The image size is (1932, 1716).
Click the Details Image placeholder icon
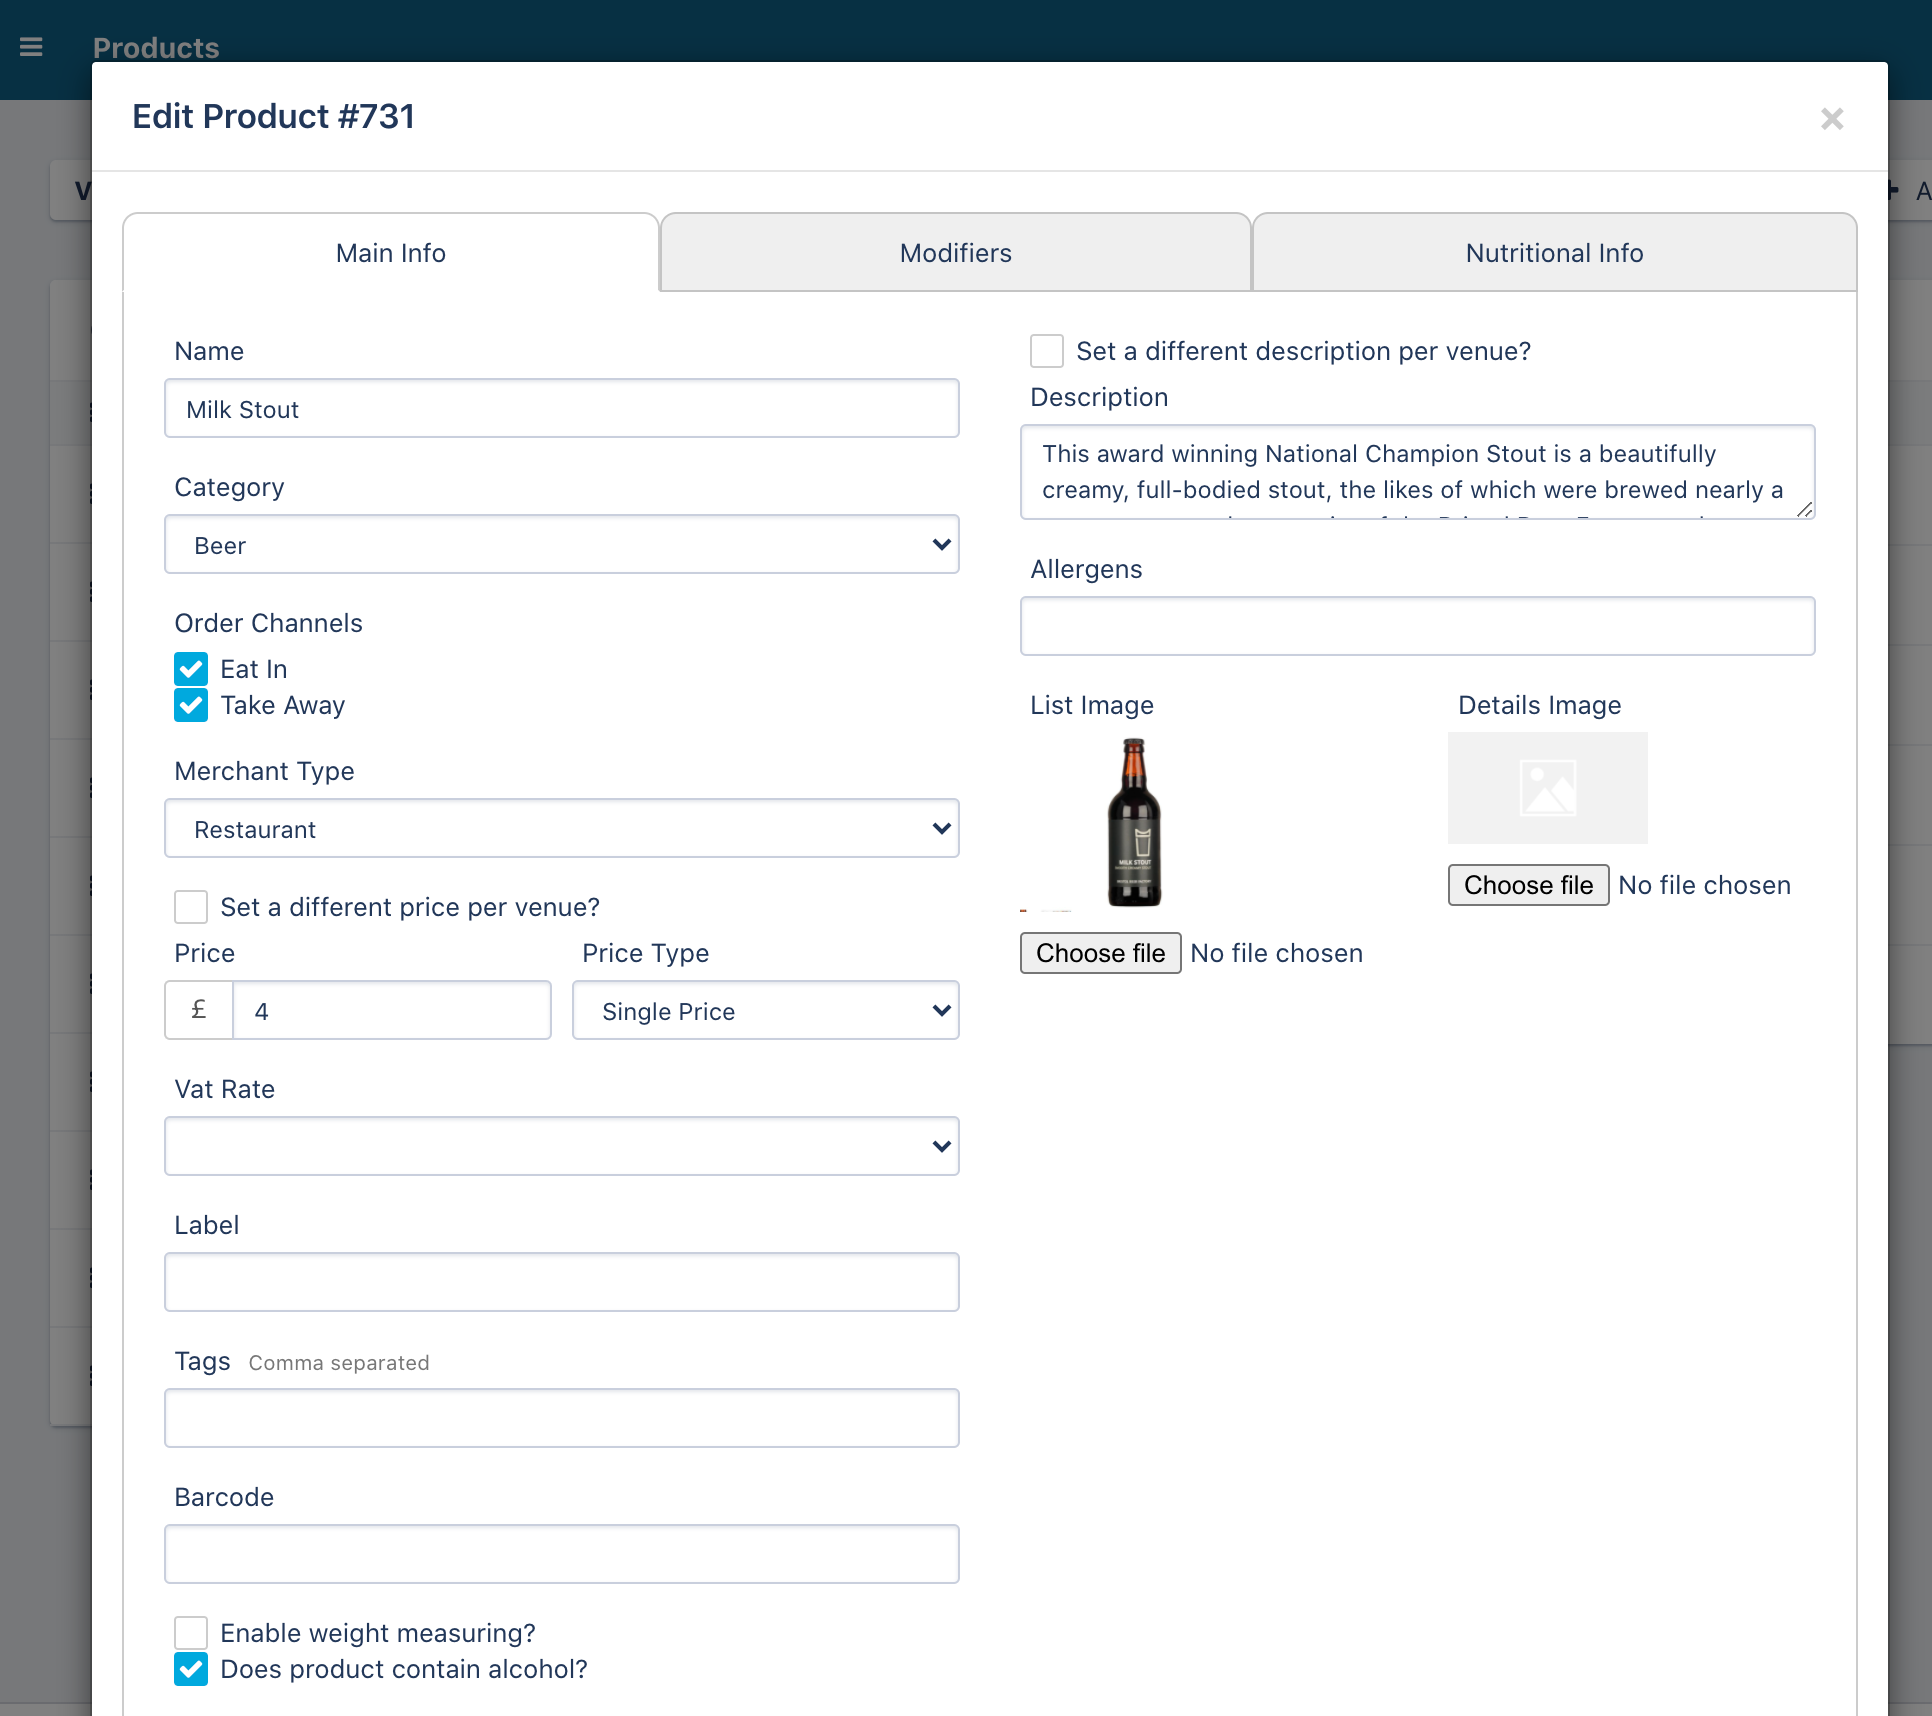point(1547,788)
